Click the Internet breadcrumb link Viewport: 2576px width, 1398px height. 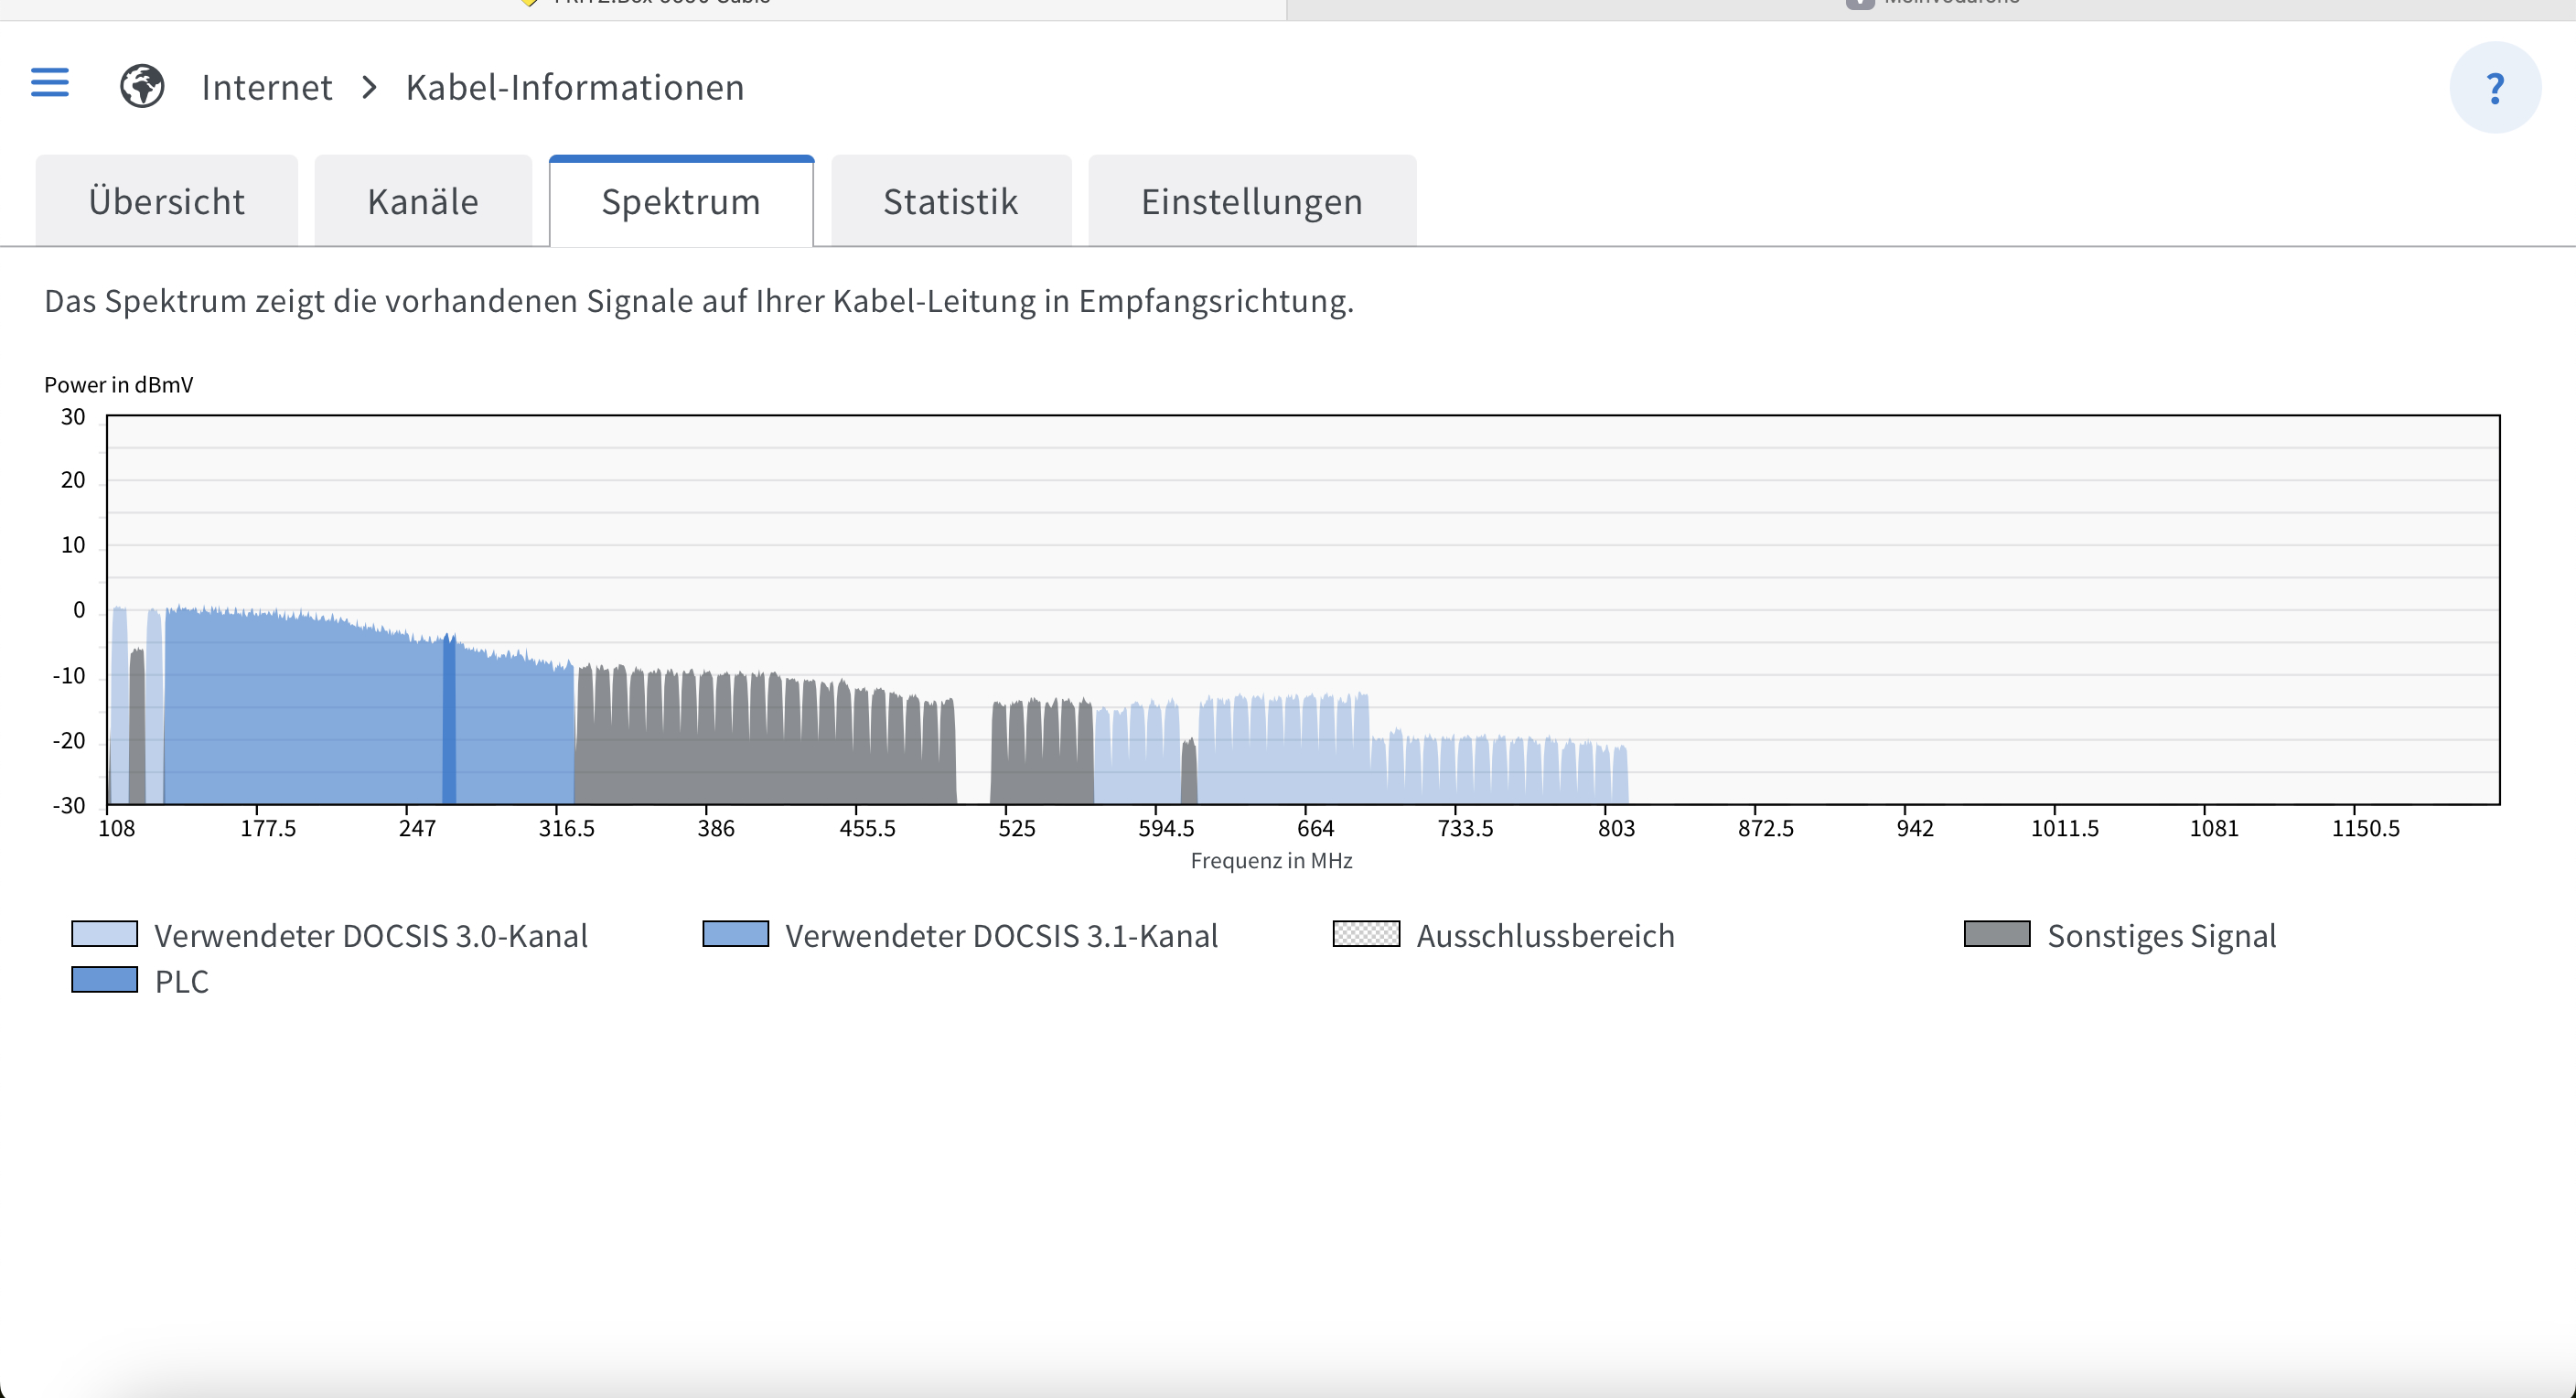tap(266, 88)
